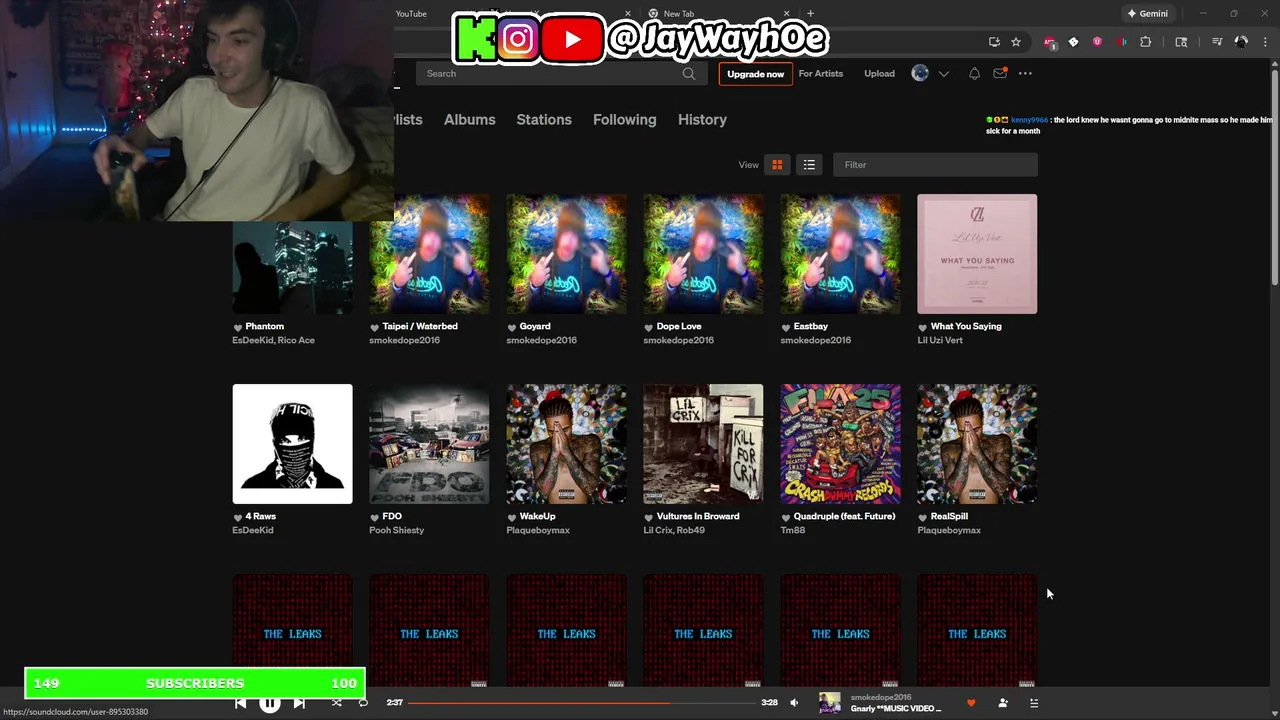This screenshot has width=1280, height=720.
Task: Seek along the track progress bar
Action: [x=582, y=703]
